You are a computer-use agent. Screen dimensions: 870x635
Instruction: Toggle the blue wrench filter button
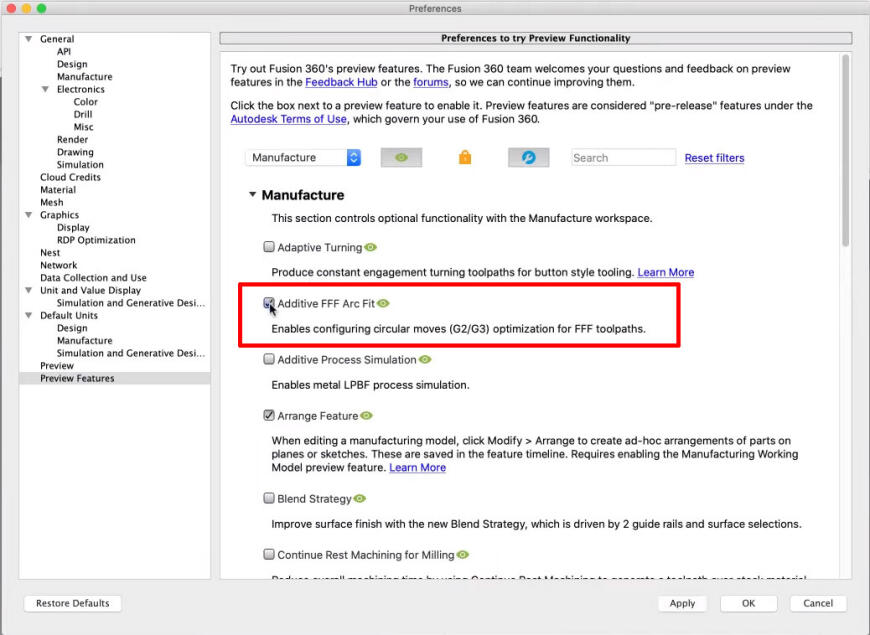pyautogui.click(x=528, y=158)
